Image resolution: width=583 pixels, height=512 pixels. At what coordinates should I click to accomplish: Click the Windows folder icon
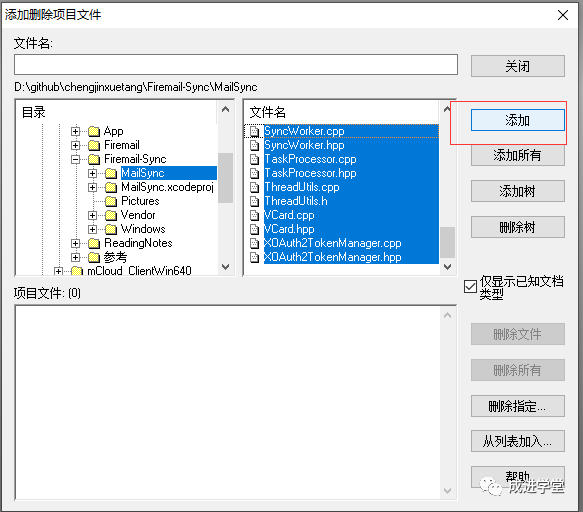coord(111,229)
